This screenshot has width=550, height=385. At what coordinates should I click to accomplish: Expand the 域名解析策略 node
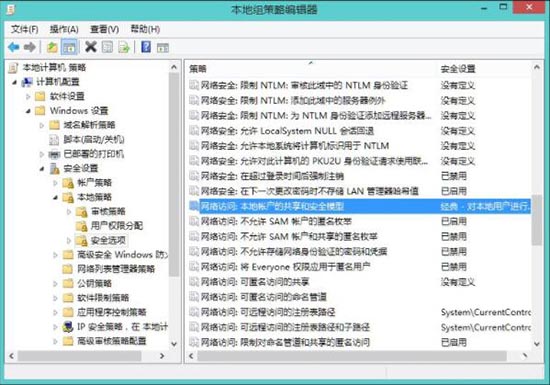[x=42, y=125]
